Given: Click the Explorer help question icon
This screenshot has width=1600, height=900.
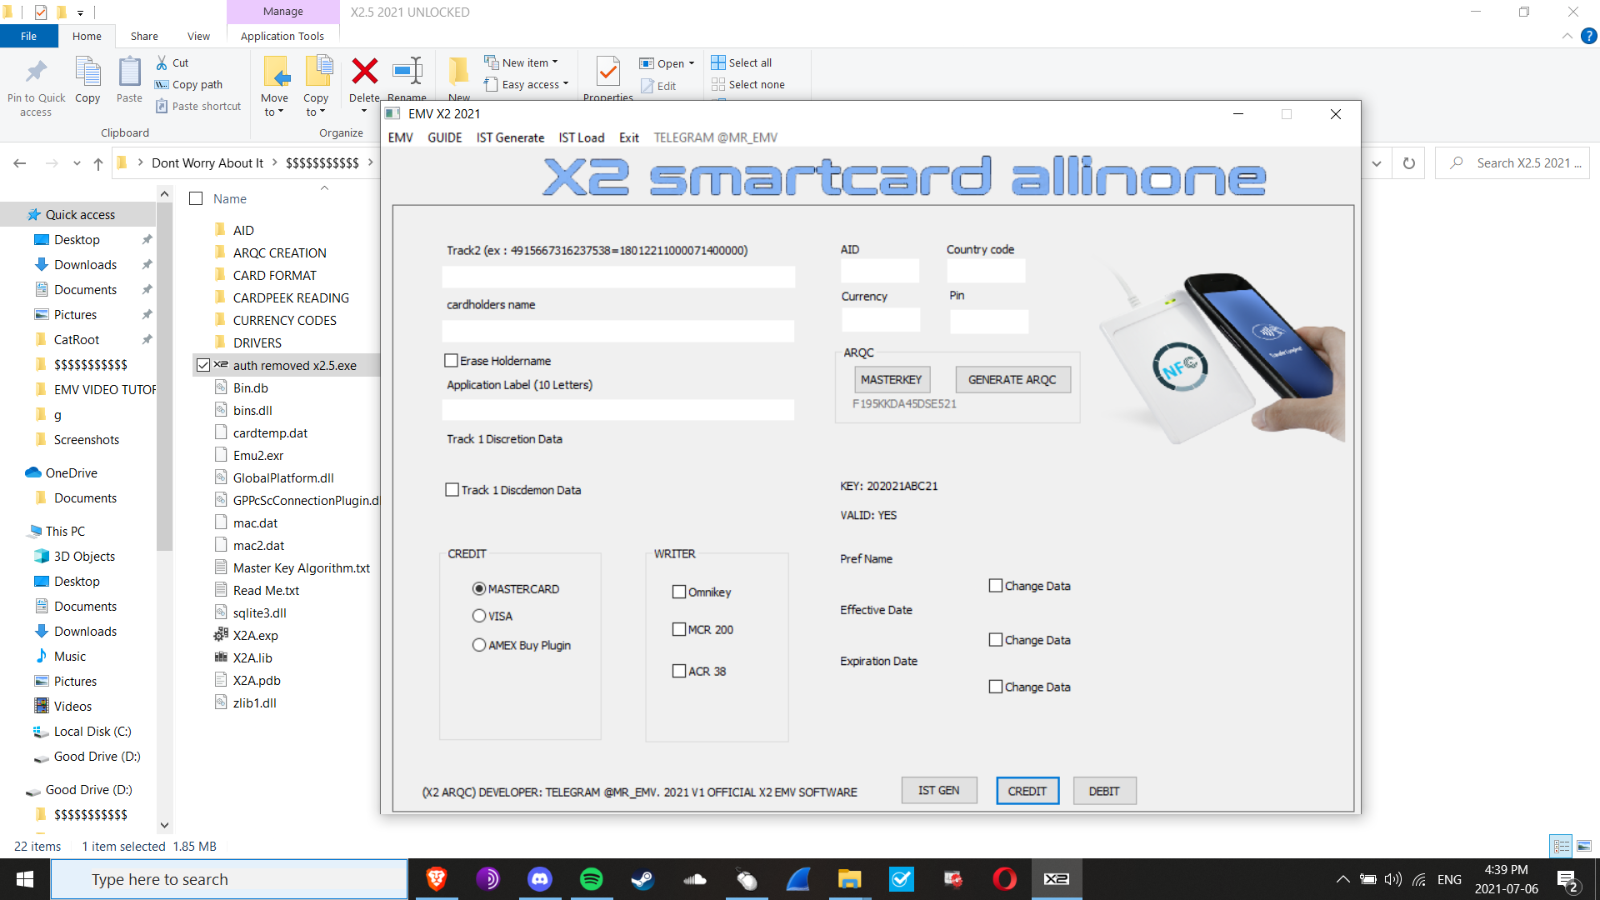Looking at the screenshot, I should 1589,36.
